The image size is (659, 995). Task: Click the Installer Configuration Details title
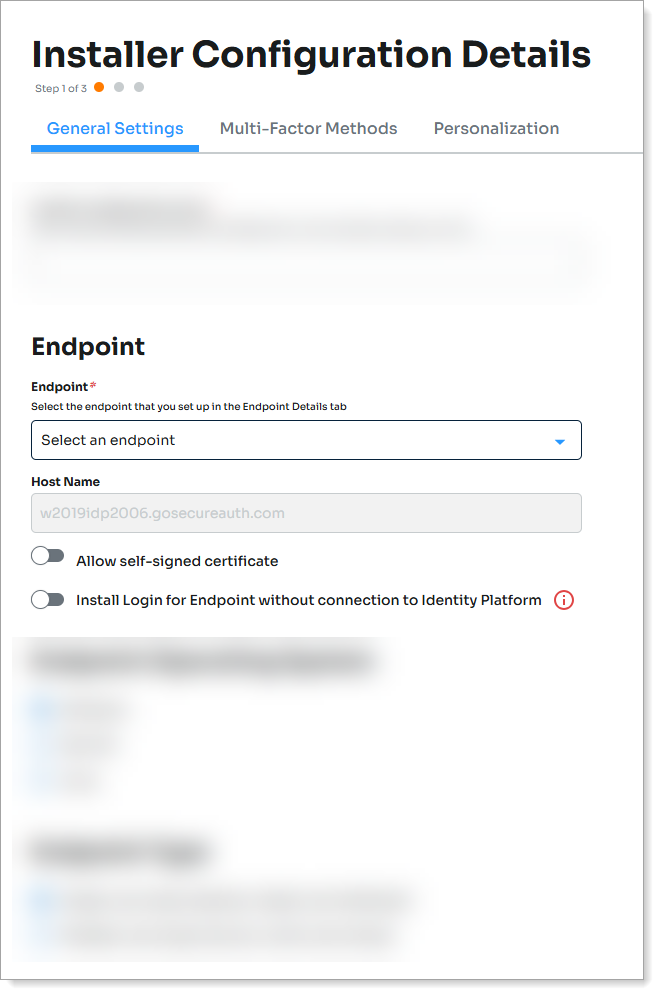click(311, 54)
